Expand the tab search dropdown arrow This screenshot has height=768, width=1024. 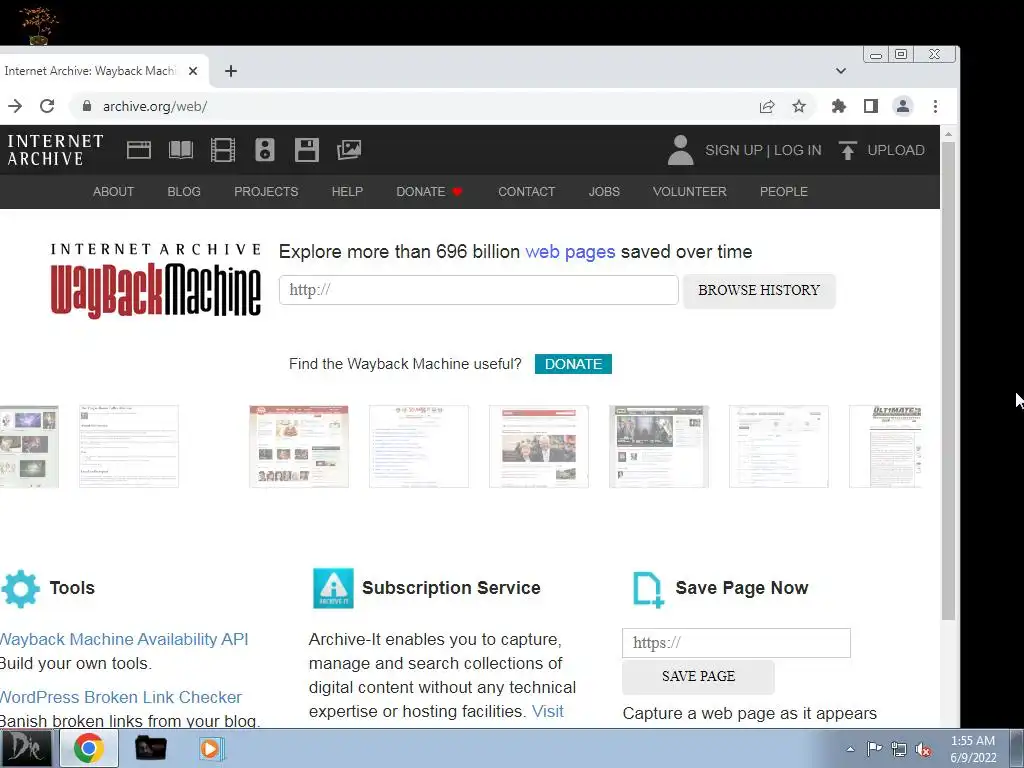click(x=840, y=71)
